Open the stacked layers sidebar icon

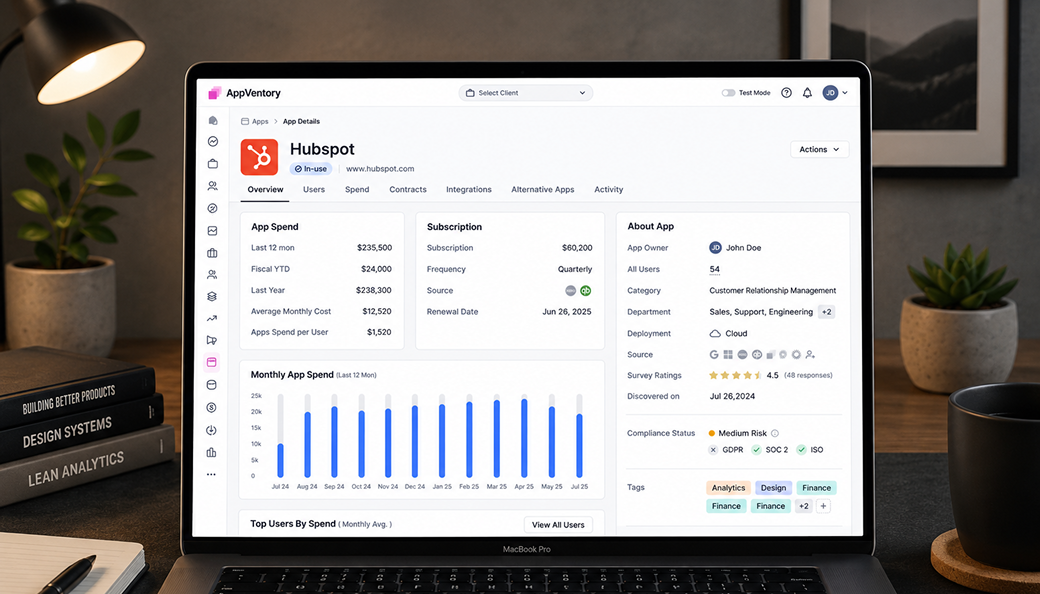pos(212,296)
